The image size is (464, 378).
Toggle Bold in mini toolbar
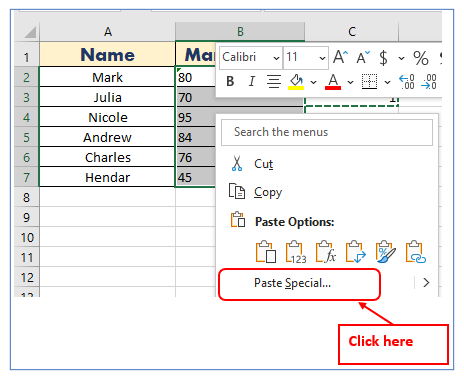click(x=230, y=81)
